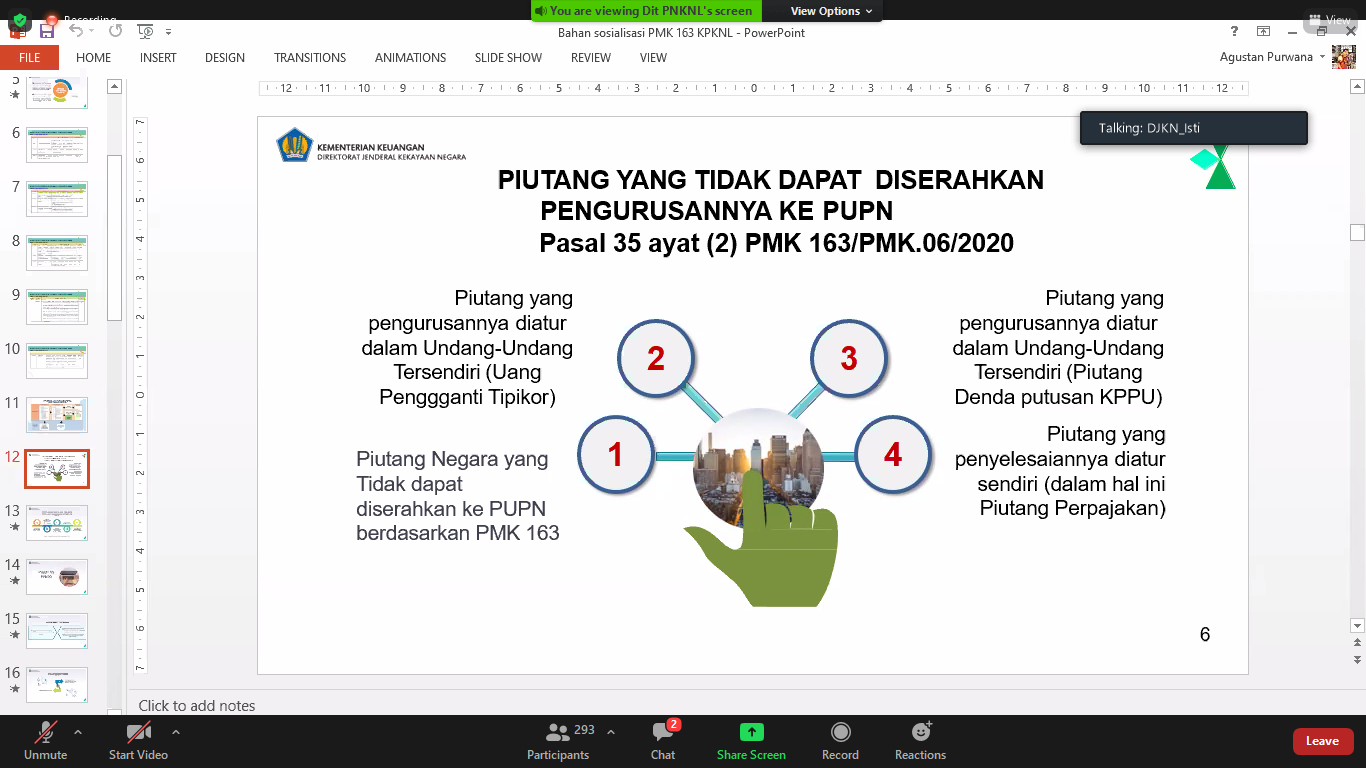Switch to the DESIGN ribbon tab
This screenshot has width=1366, height=768.
click(x=225, y=58)
